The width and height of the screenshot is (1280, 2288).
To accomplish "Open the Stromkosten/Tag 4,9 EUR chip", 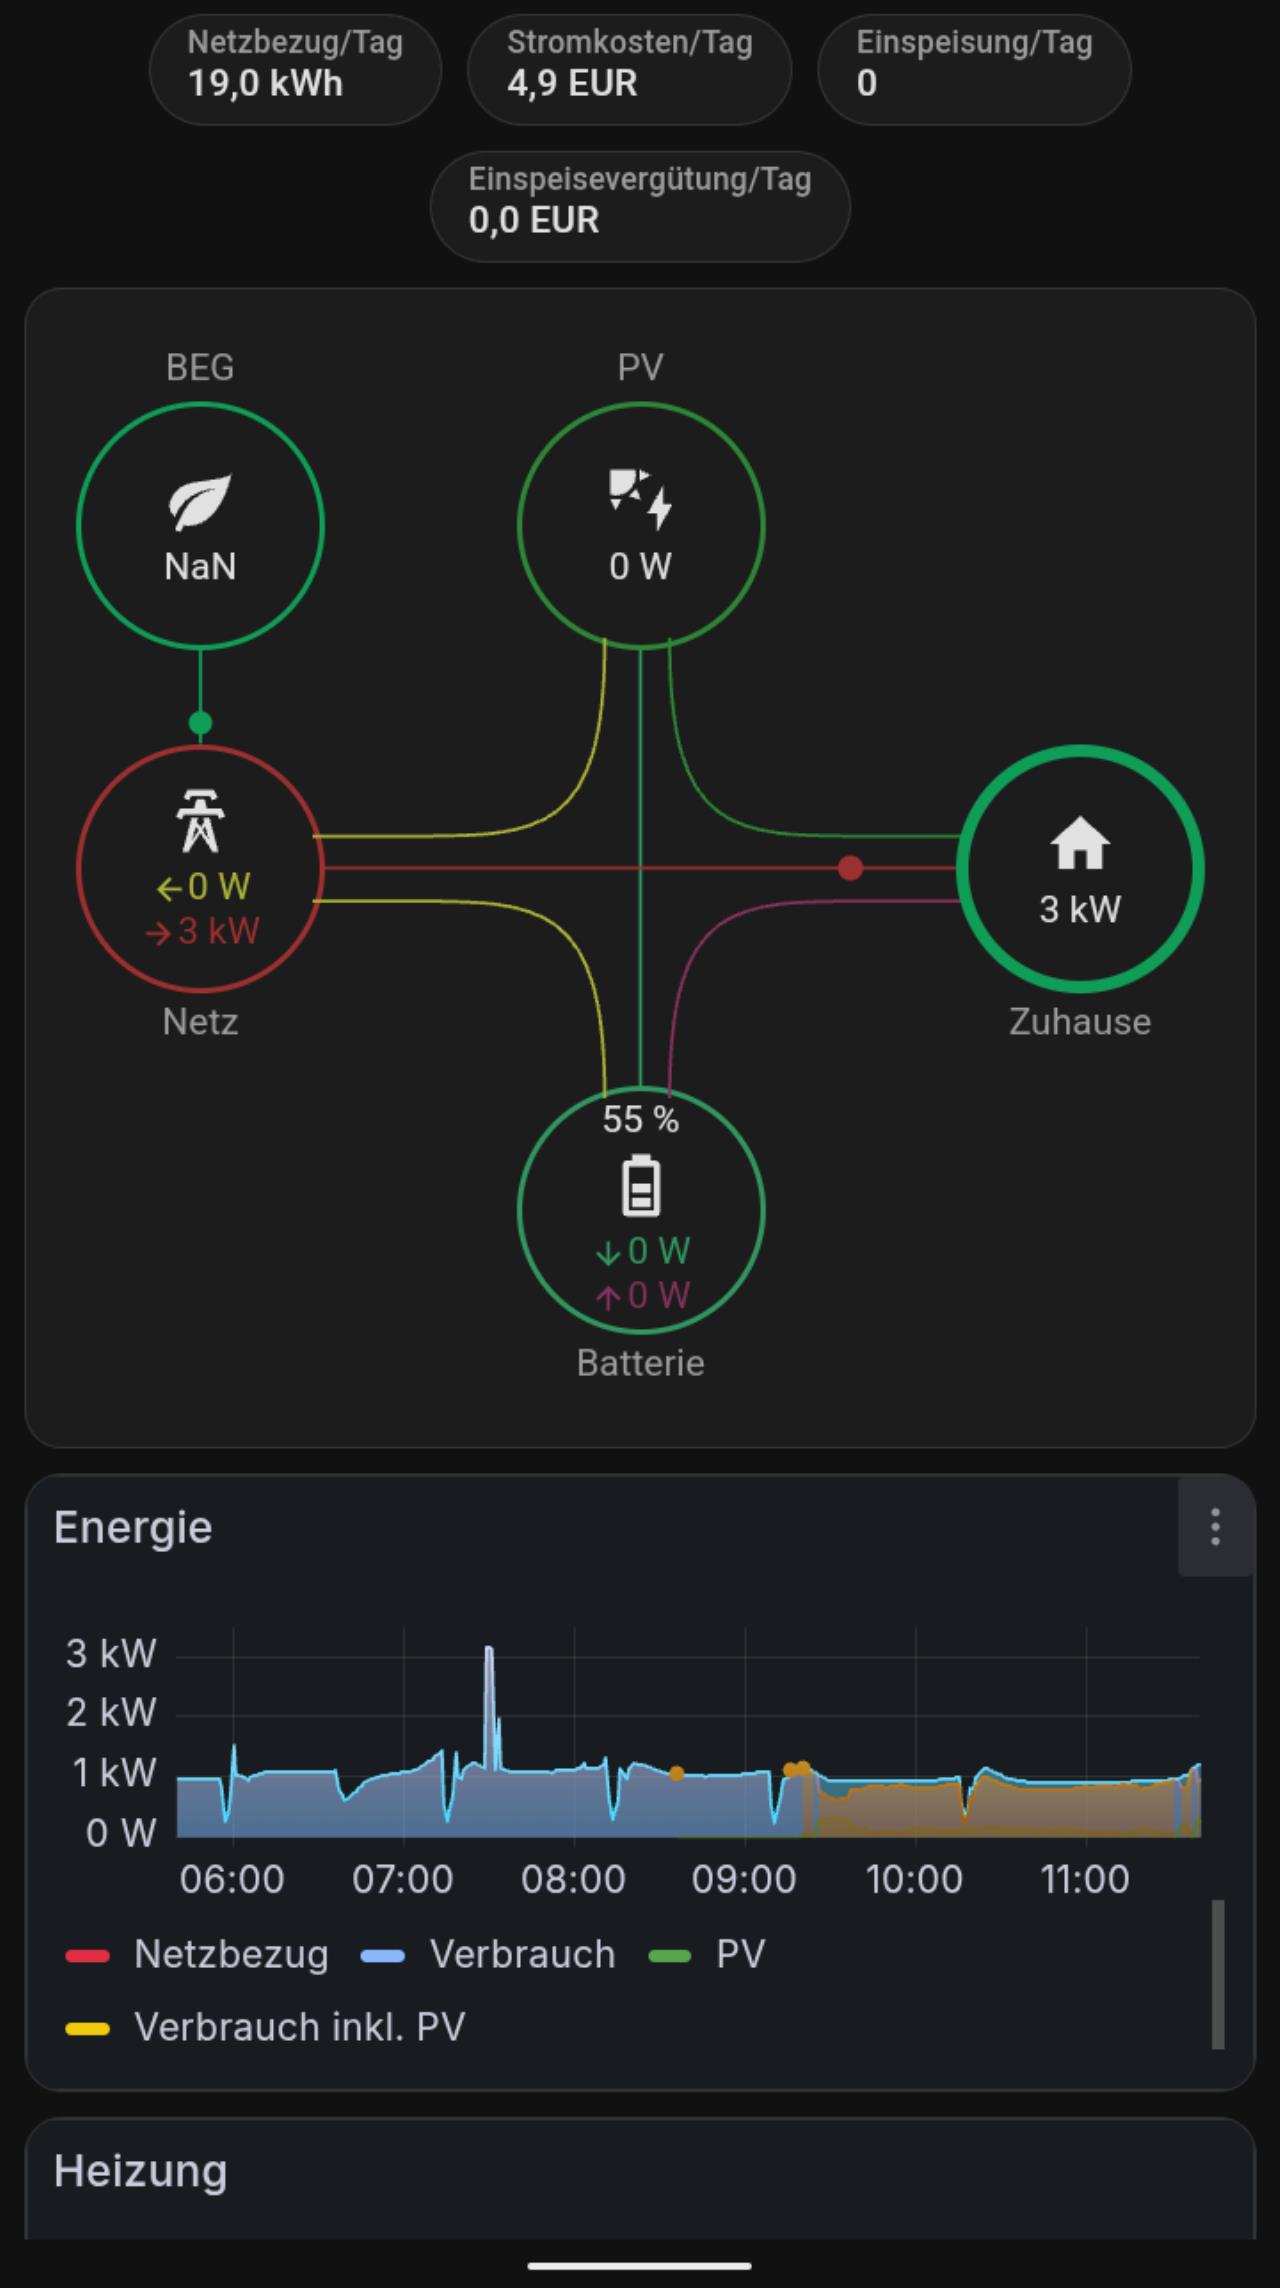I will (x=629, y=69).
